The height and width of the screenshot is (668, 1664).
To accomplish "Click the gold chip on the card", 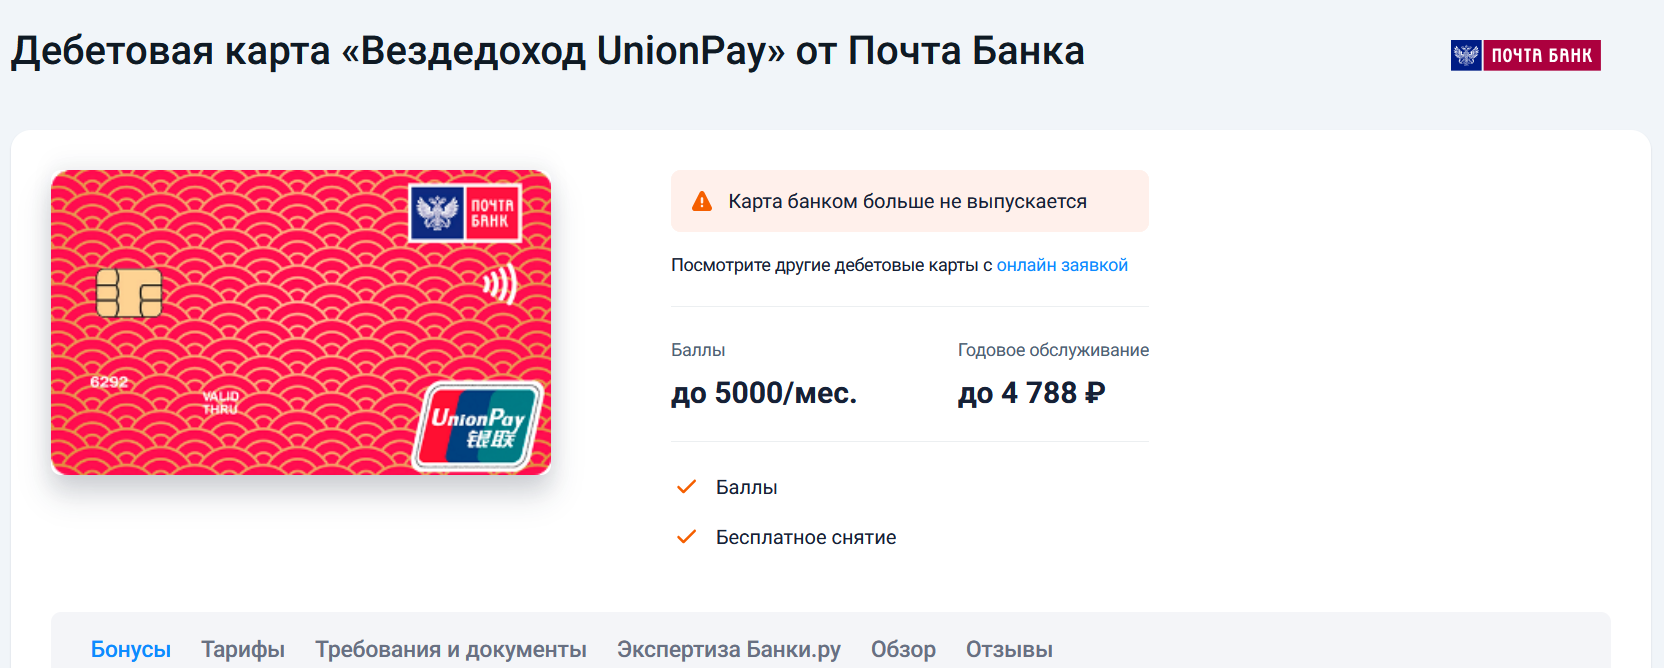I will [129, 293].
